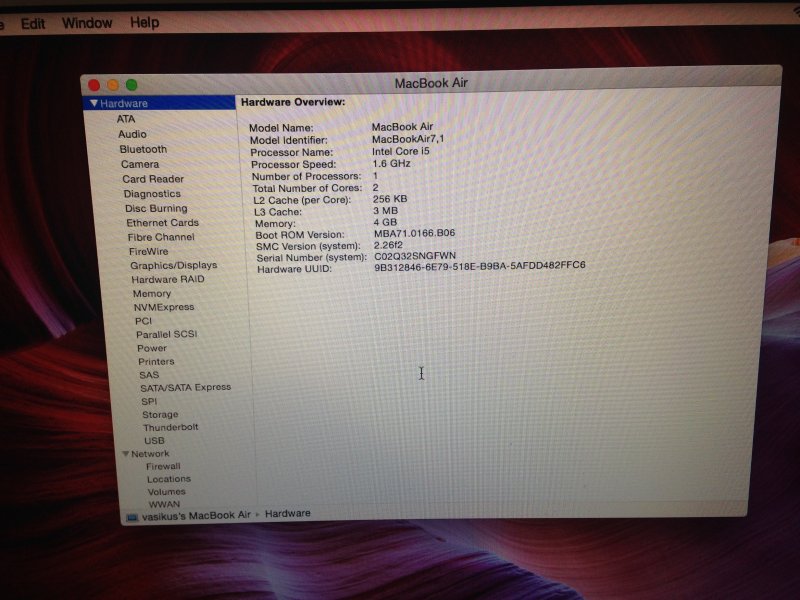Click Hardware in the bottom path bar

(287, 513)
